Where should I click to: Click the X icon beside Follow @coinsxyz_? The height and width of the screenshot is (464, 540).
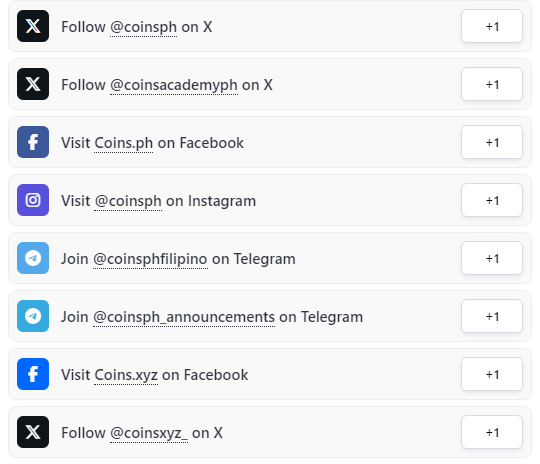tap(33, 432)
